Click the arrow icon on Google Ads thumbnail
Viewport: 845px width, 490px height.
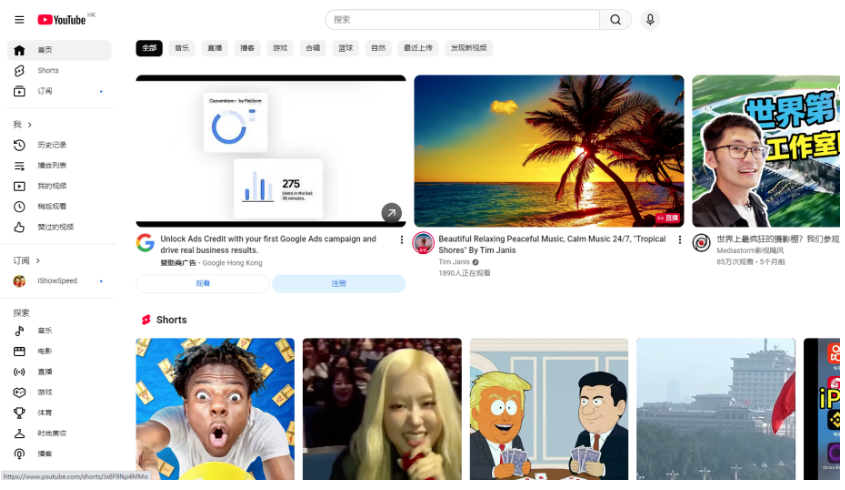tap(391, 213)
